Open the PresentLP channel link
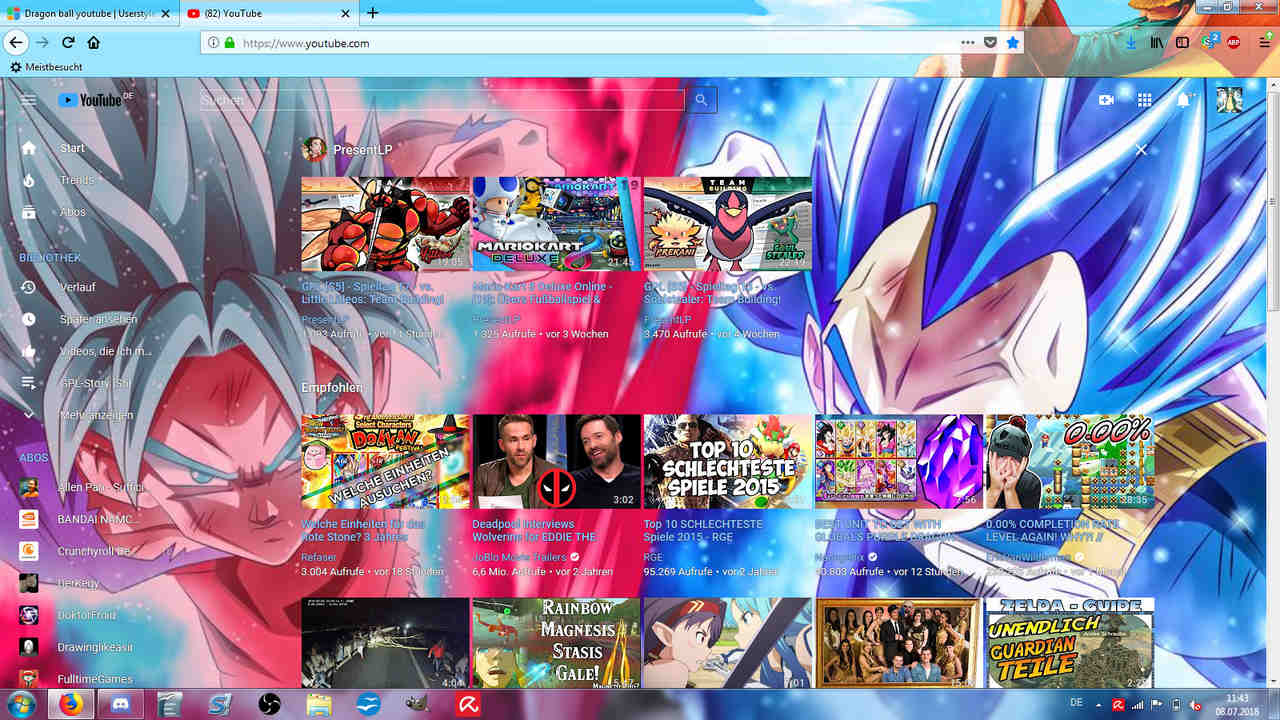1280x720 pixels. [x=363, y=149]
